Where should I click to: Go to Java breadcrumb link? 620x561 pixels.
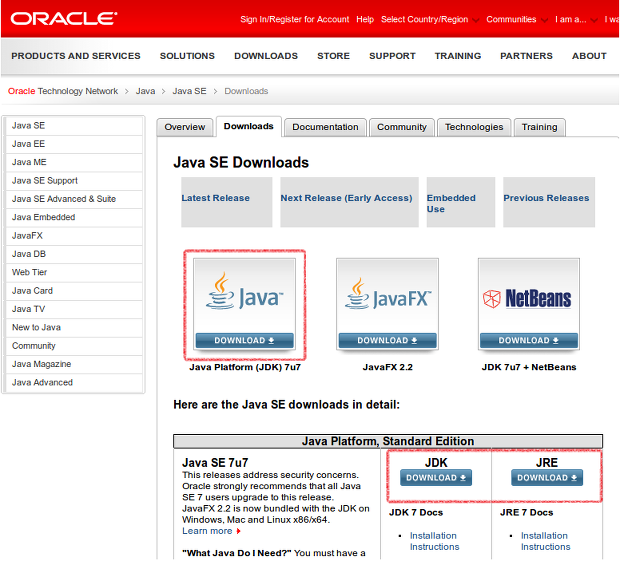point(146,91)
